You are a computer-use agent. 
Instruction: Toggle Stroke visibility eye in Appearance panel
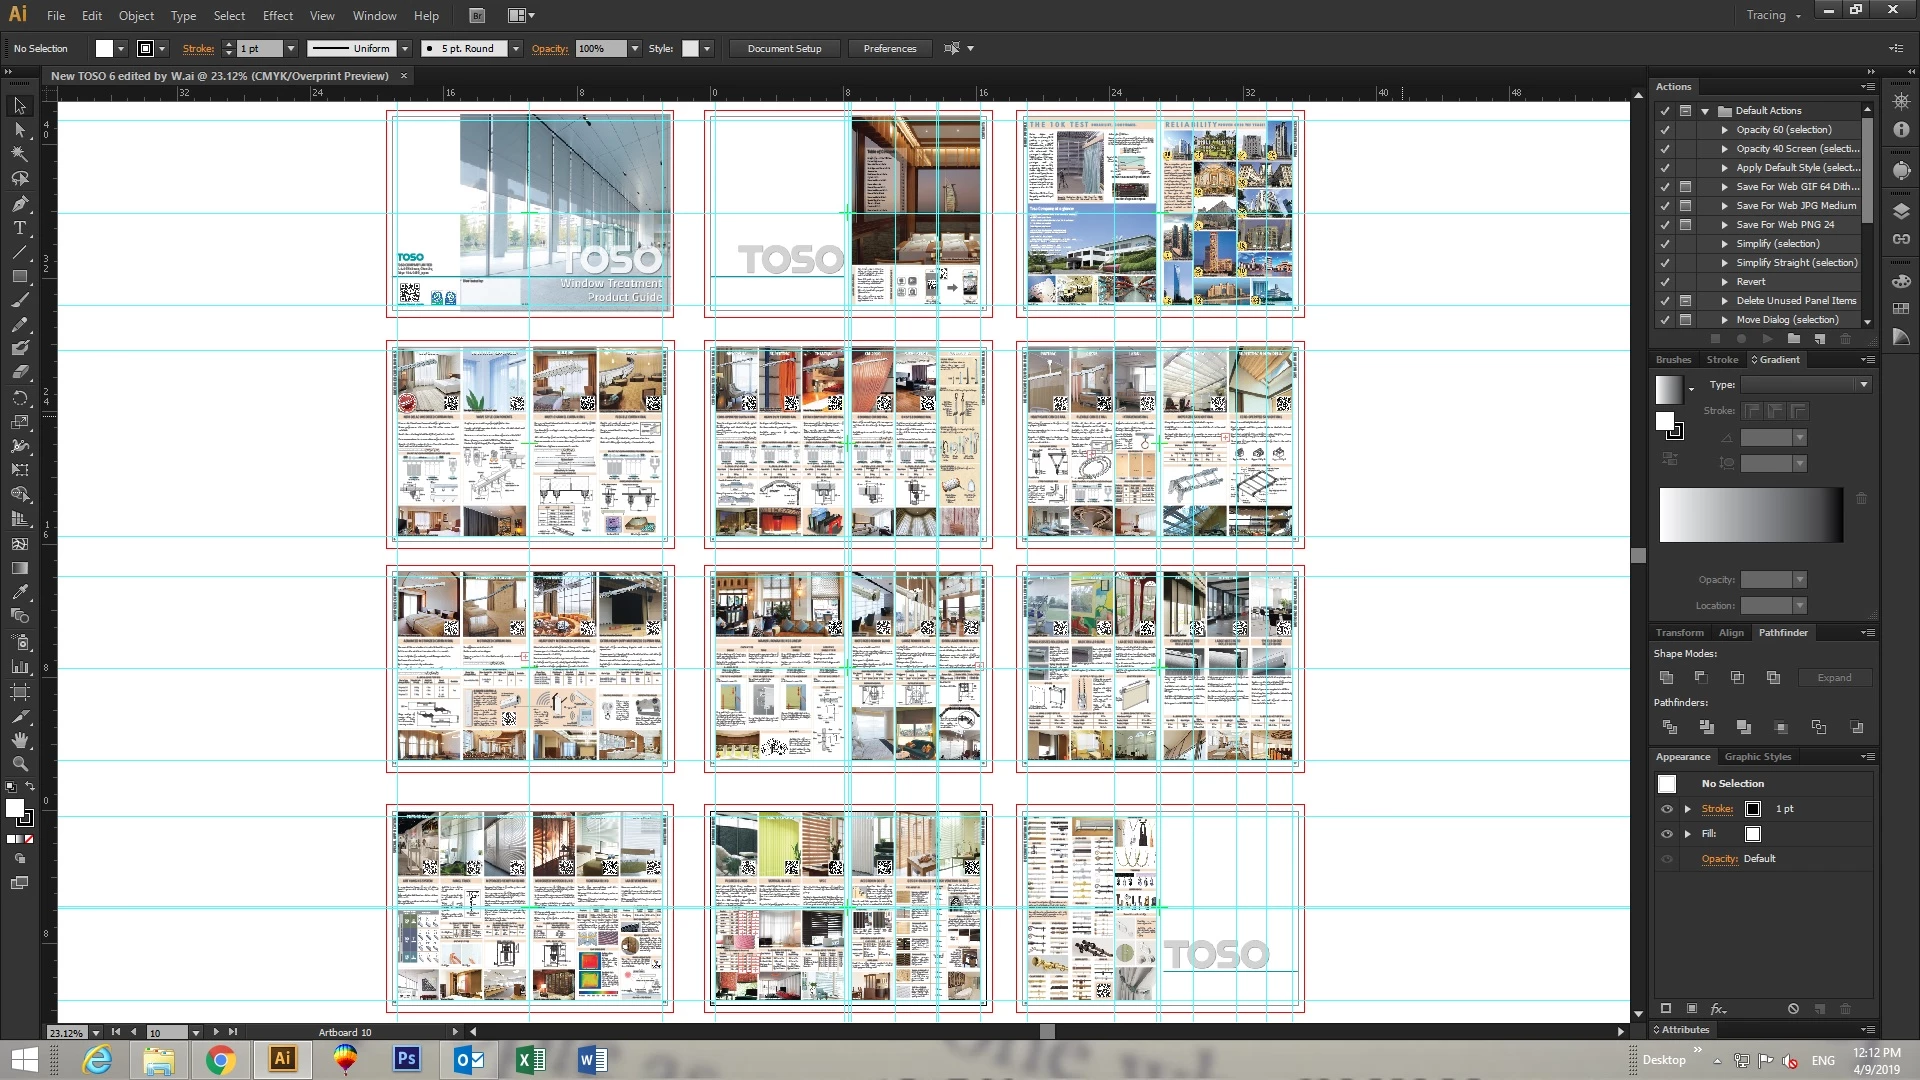(x=1666, y=809)
